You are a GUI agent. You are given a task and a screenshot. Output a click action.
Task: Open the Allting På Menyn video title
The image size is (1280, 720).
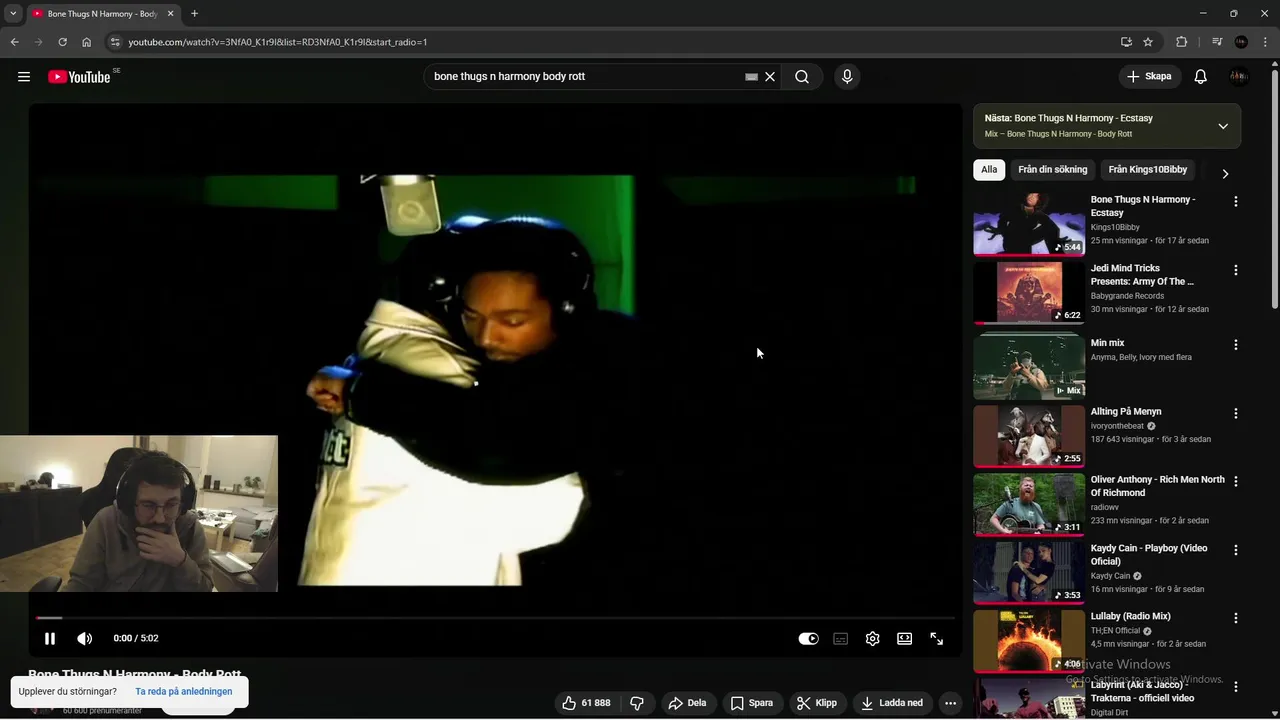point(1126,412)
